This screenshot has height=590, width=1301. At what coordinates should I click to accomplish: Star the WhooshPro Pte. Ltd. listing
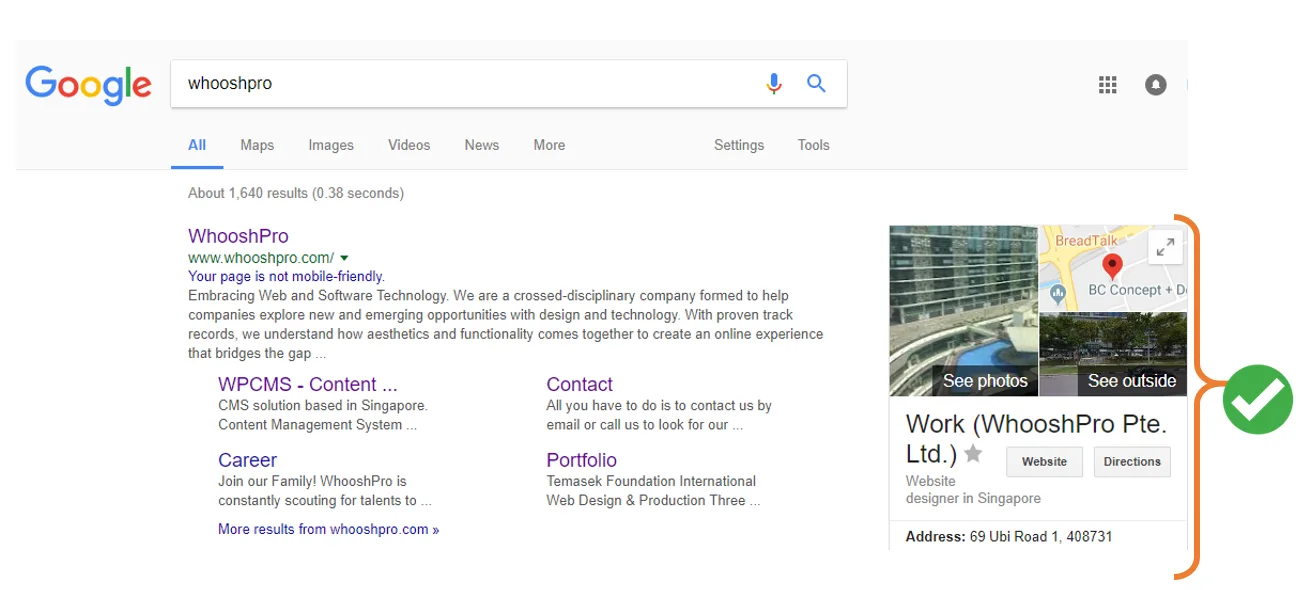click(973, 455)
